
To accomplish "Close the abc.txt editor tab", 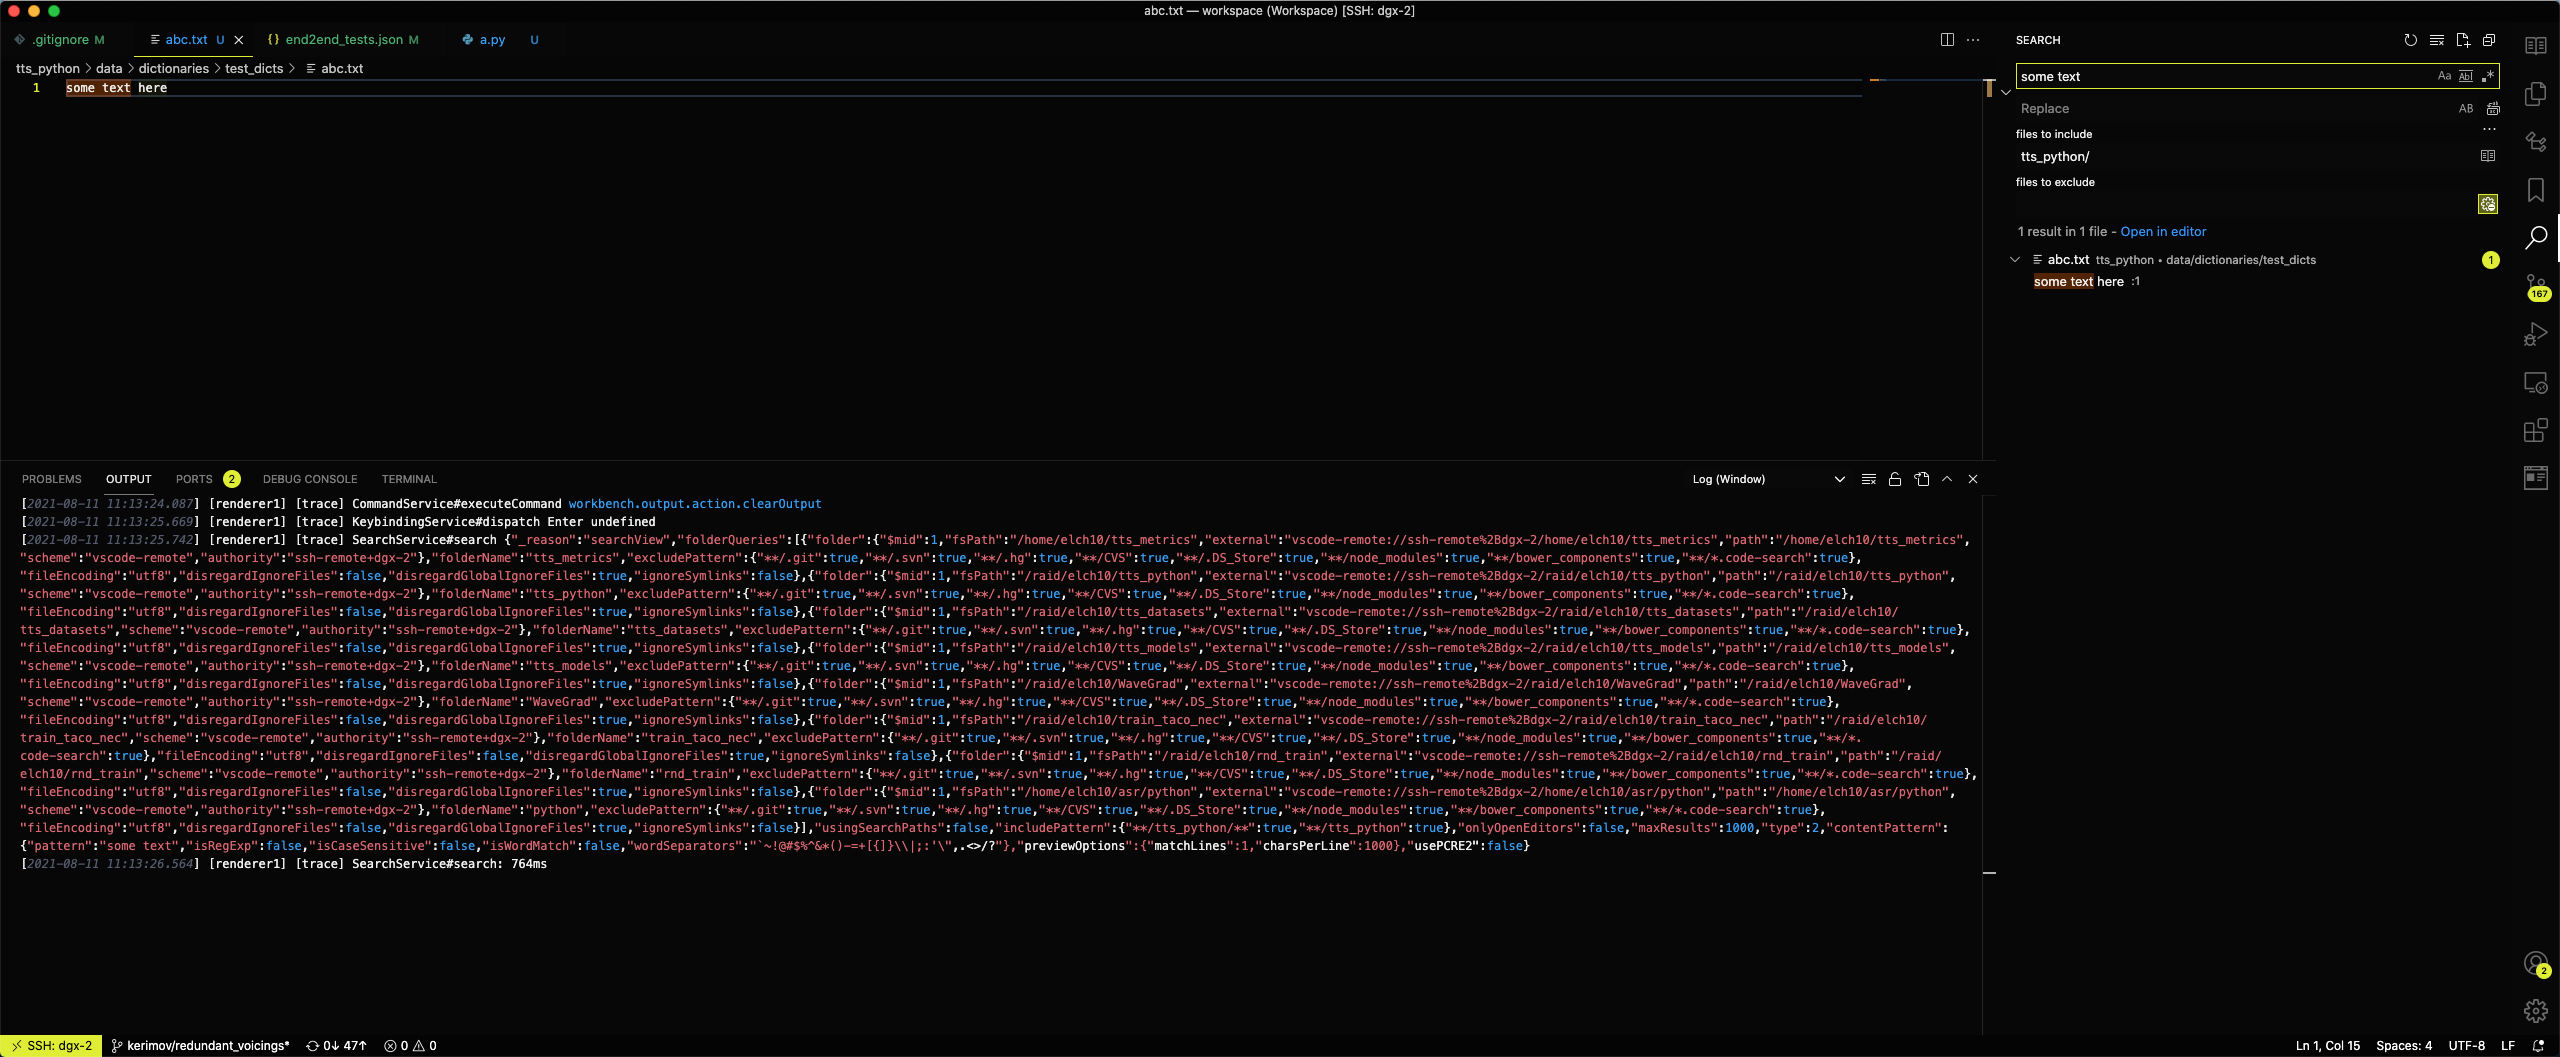I will pyautogui.click(x=239, y=40).
